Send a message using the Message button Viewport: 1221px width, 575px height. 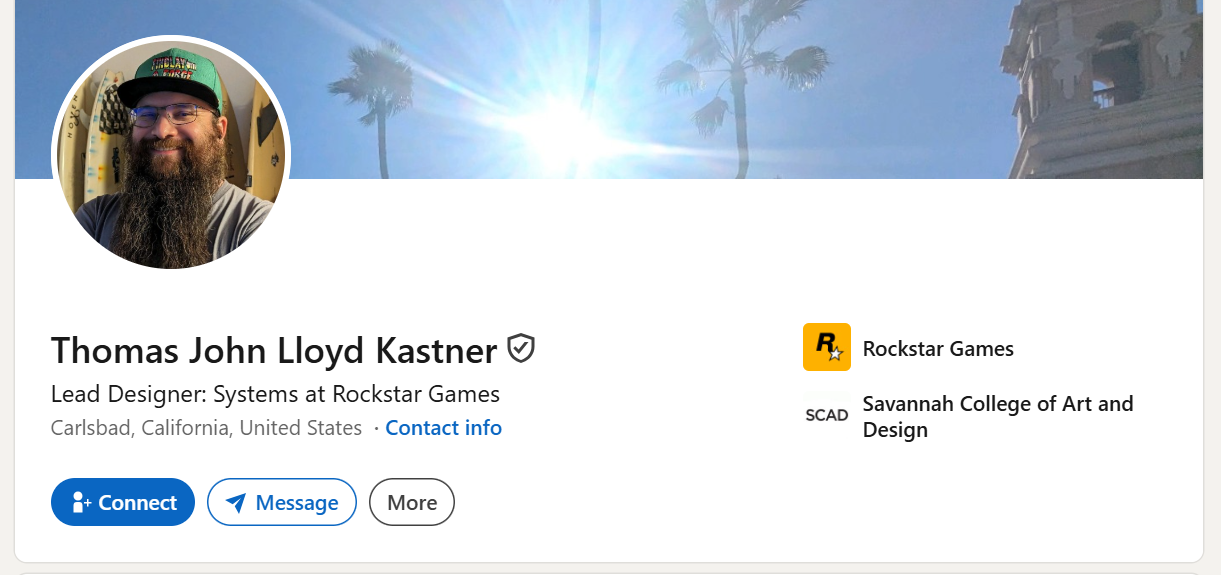(x=282, y=502)
